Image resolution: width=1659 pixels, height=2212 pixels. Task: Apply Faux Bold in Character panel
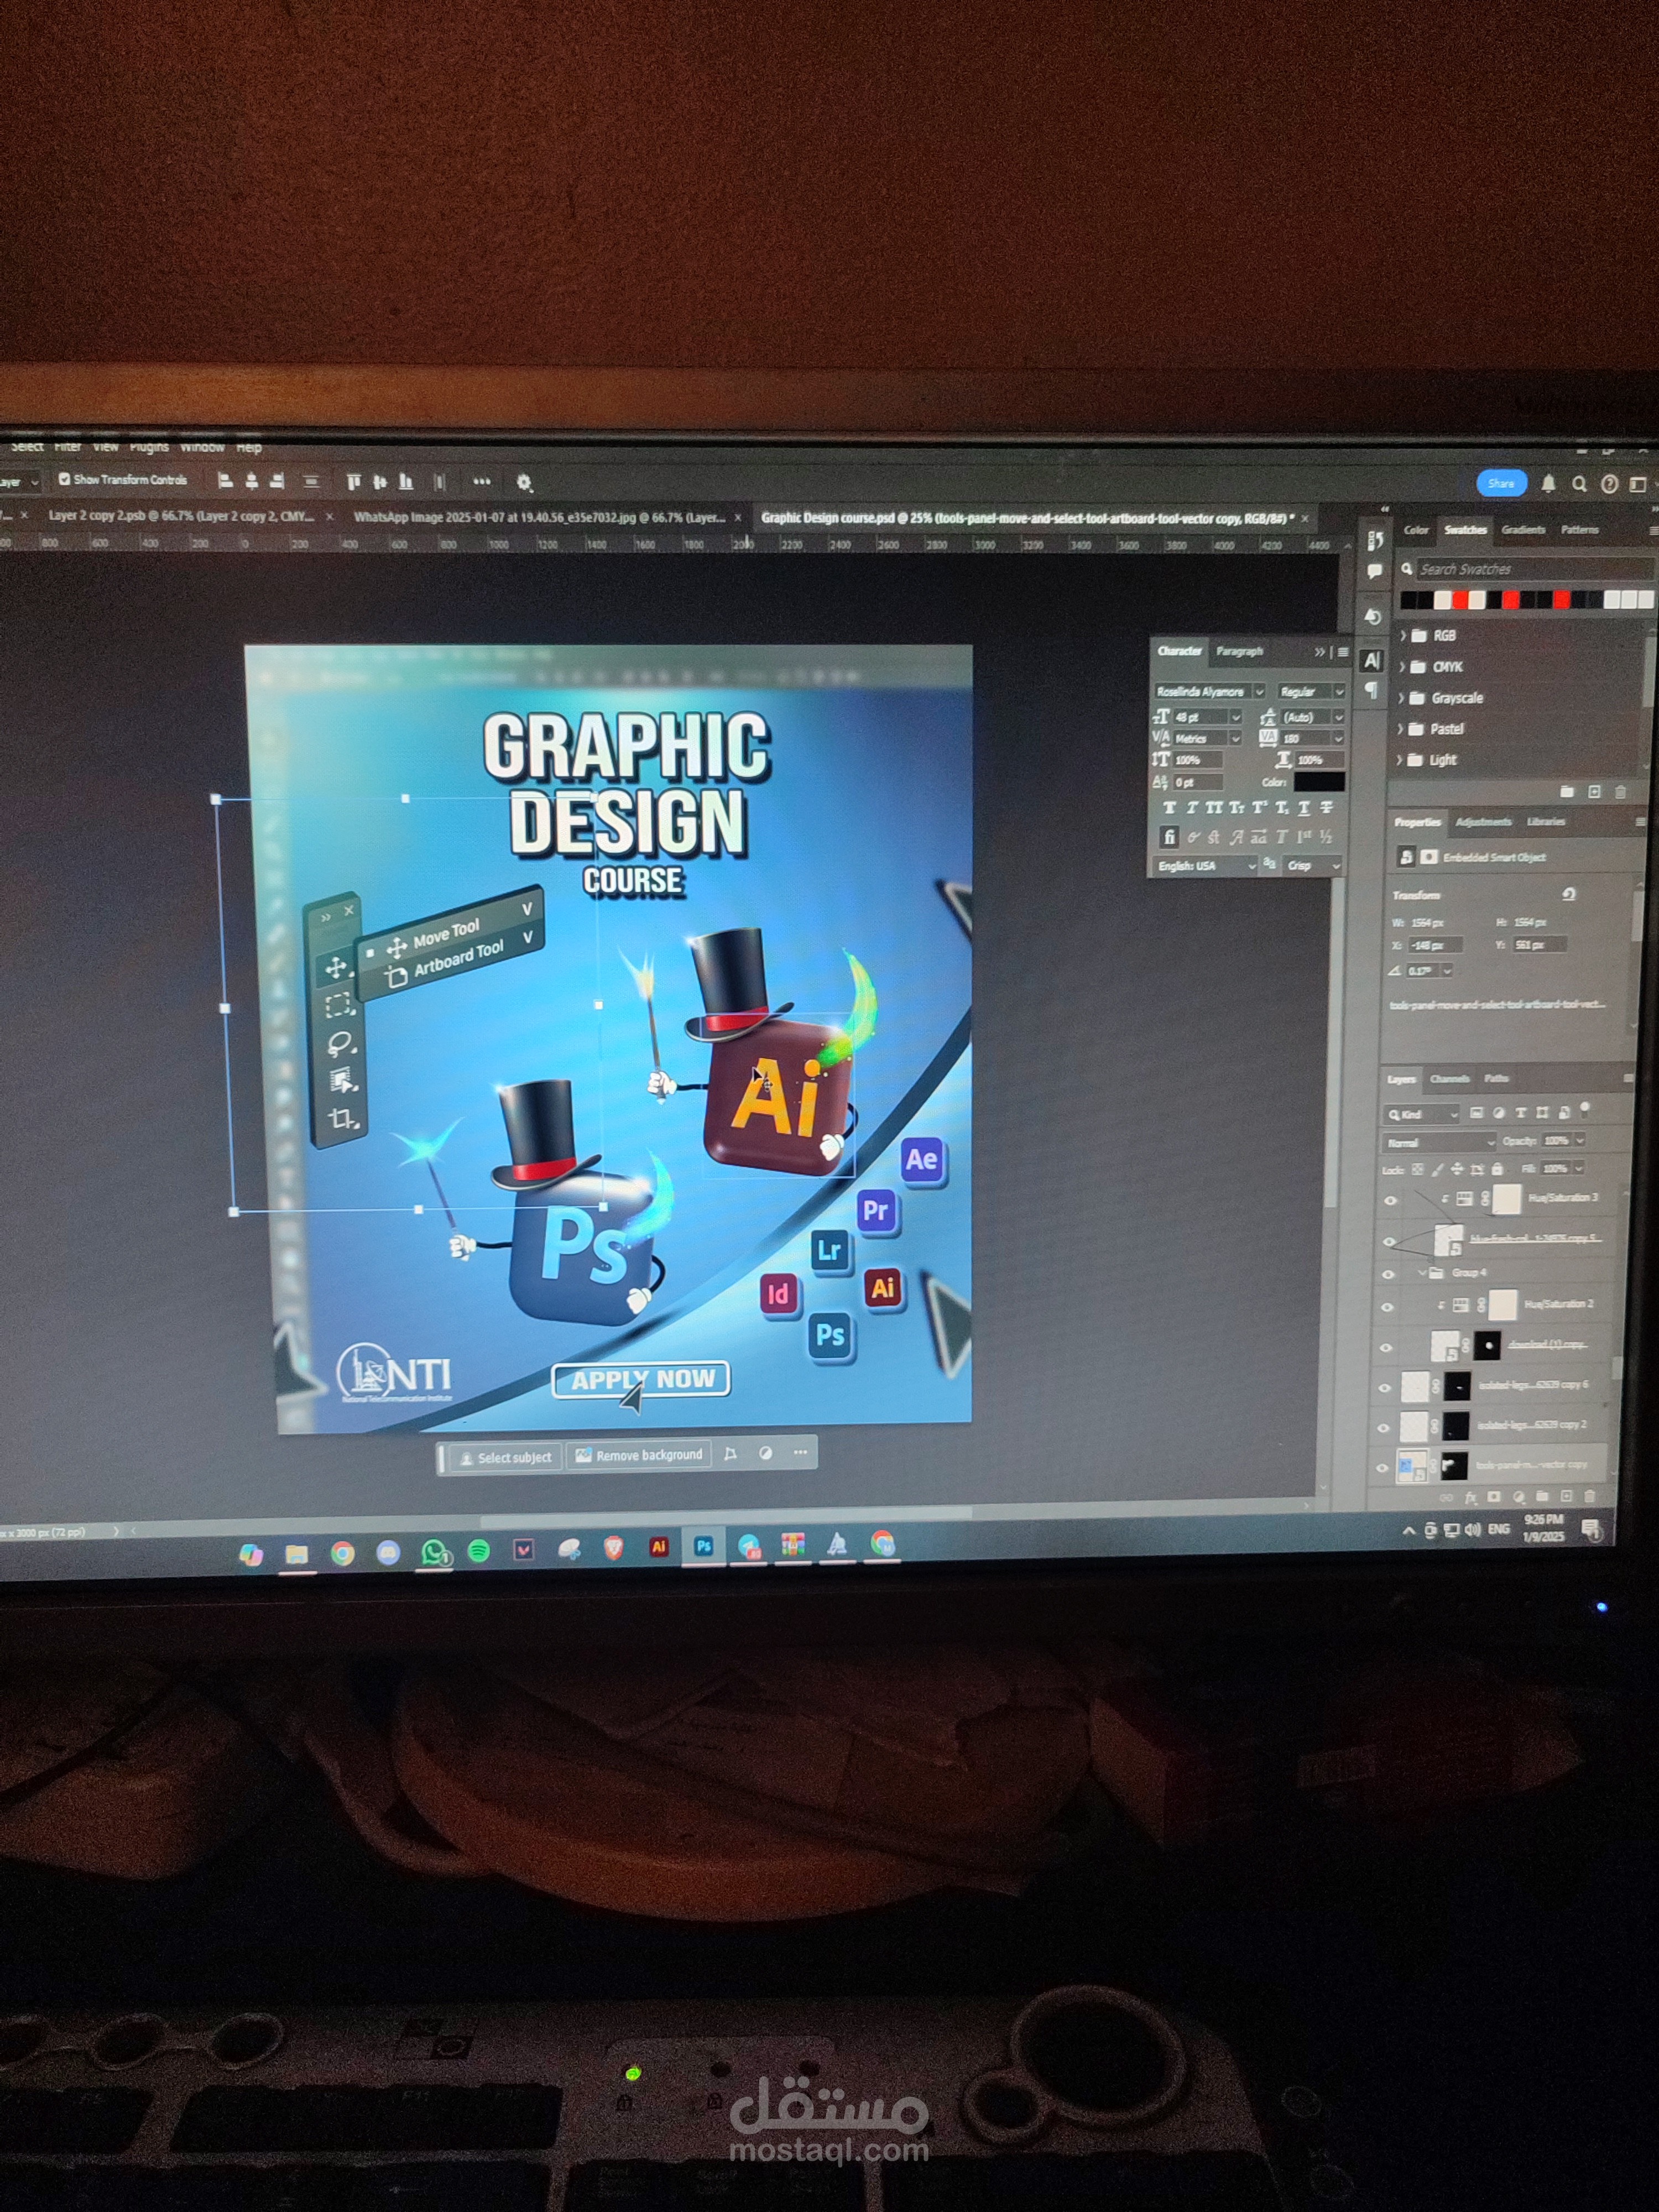(1169, 807)
